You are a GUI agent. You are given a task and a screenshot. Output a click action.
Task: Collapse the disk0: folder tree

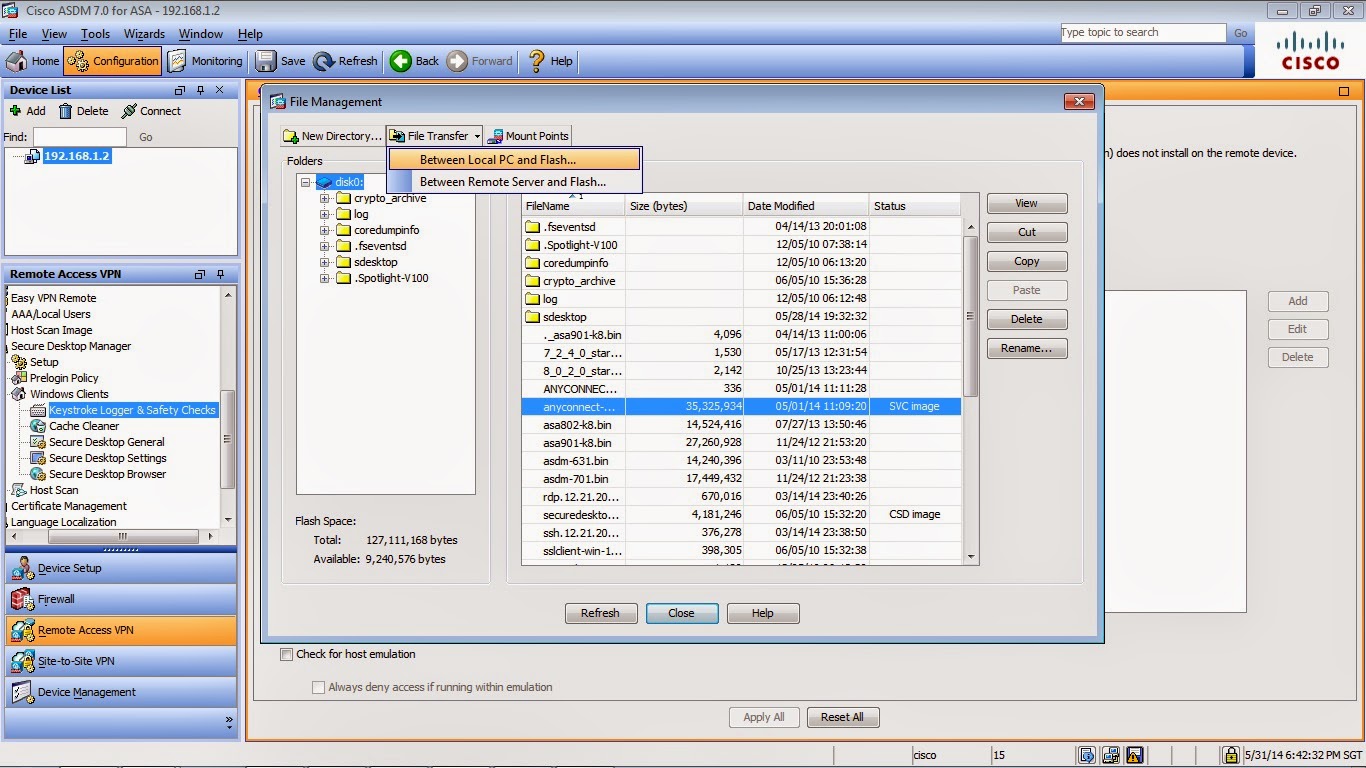[x=306, y=182]
